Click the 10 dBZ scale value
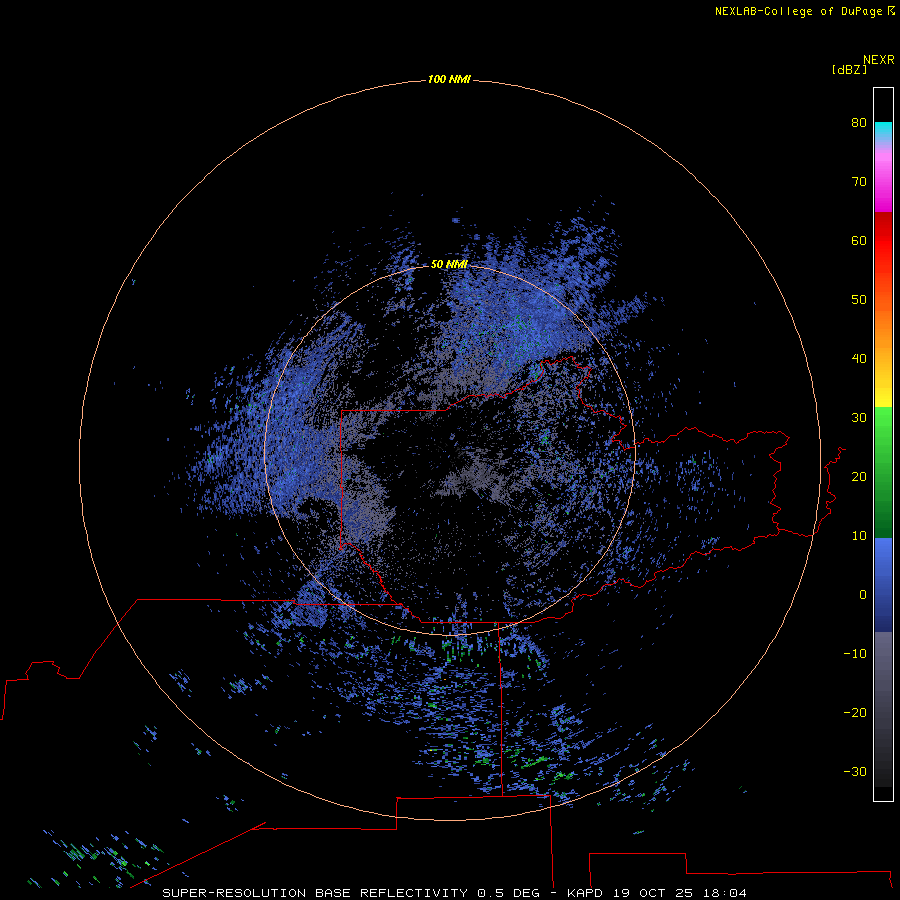Image resolution: width=900 pixels, height=900 pixels. click(x=859, y=536)
